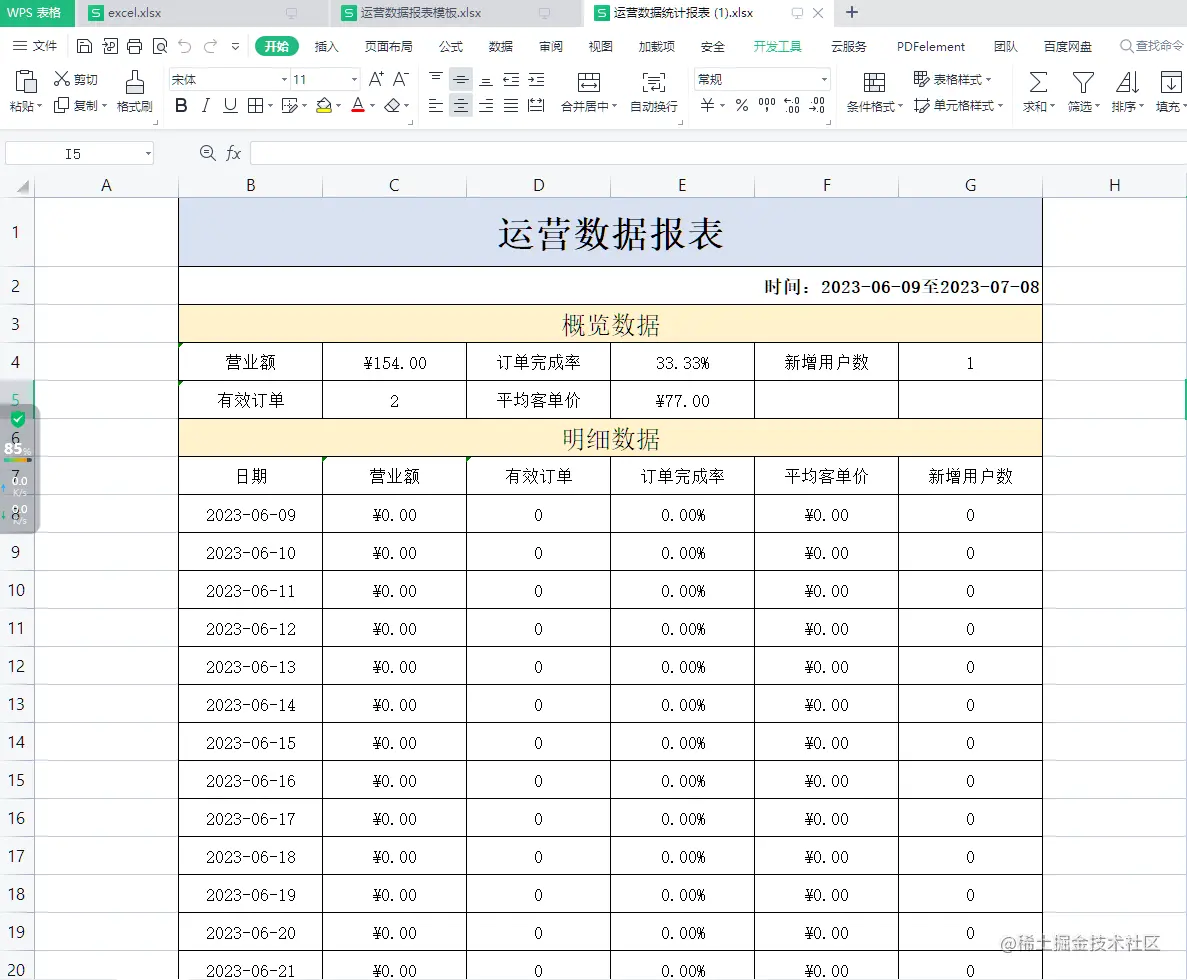The image size is (1187, 980).
Task: Click the Paste clipboard icon
Action: (26, 81)
